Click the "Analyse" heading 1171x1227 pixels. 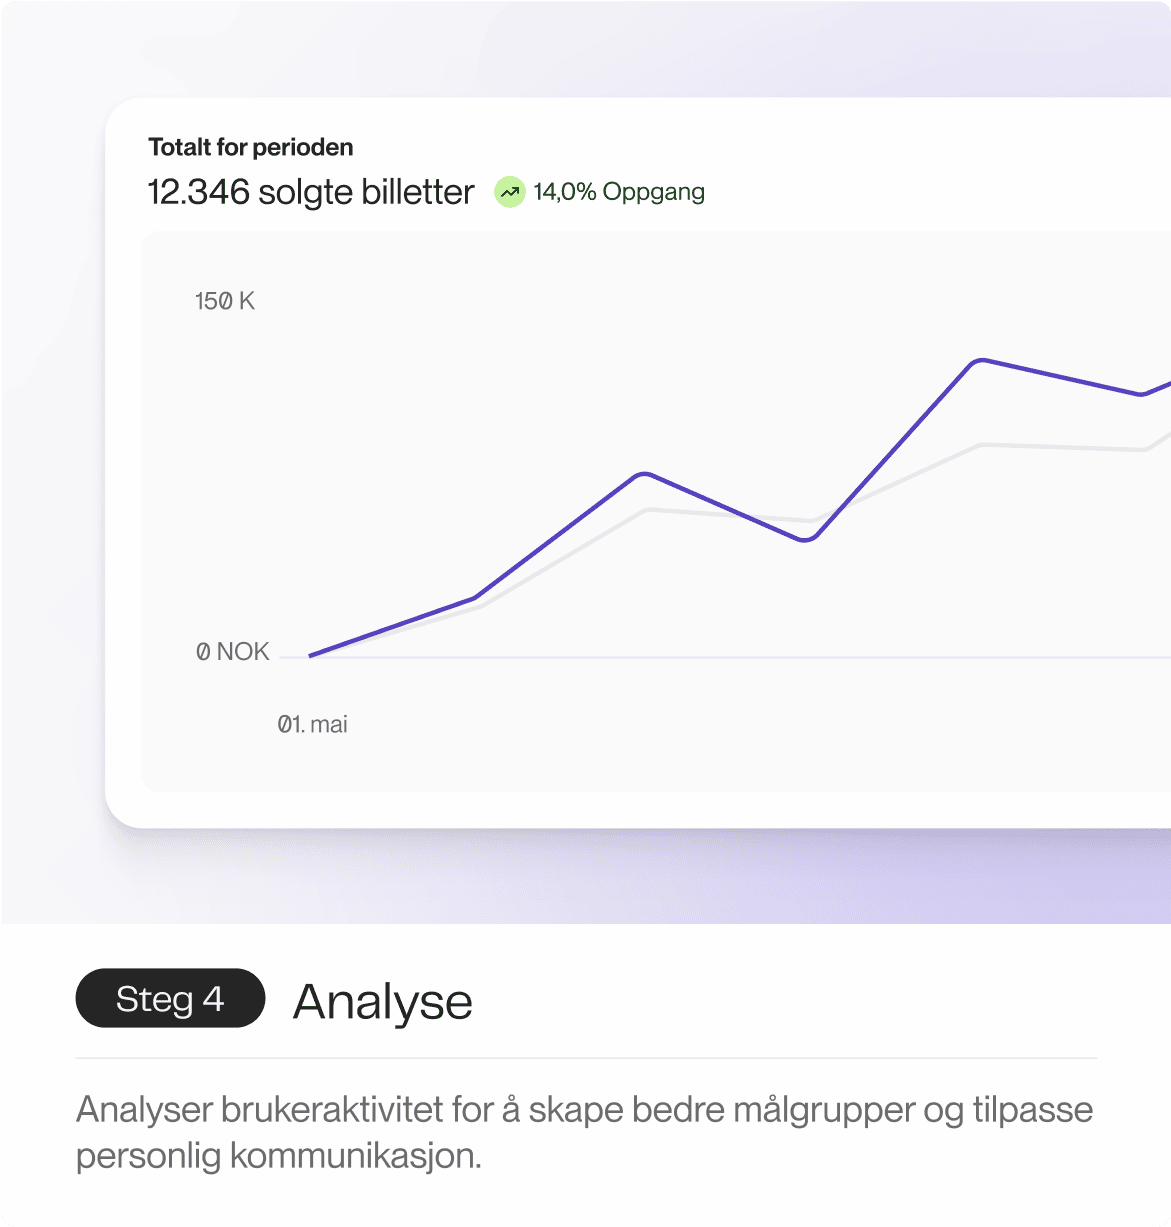[x=383, y=1001]
